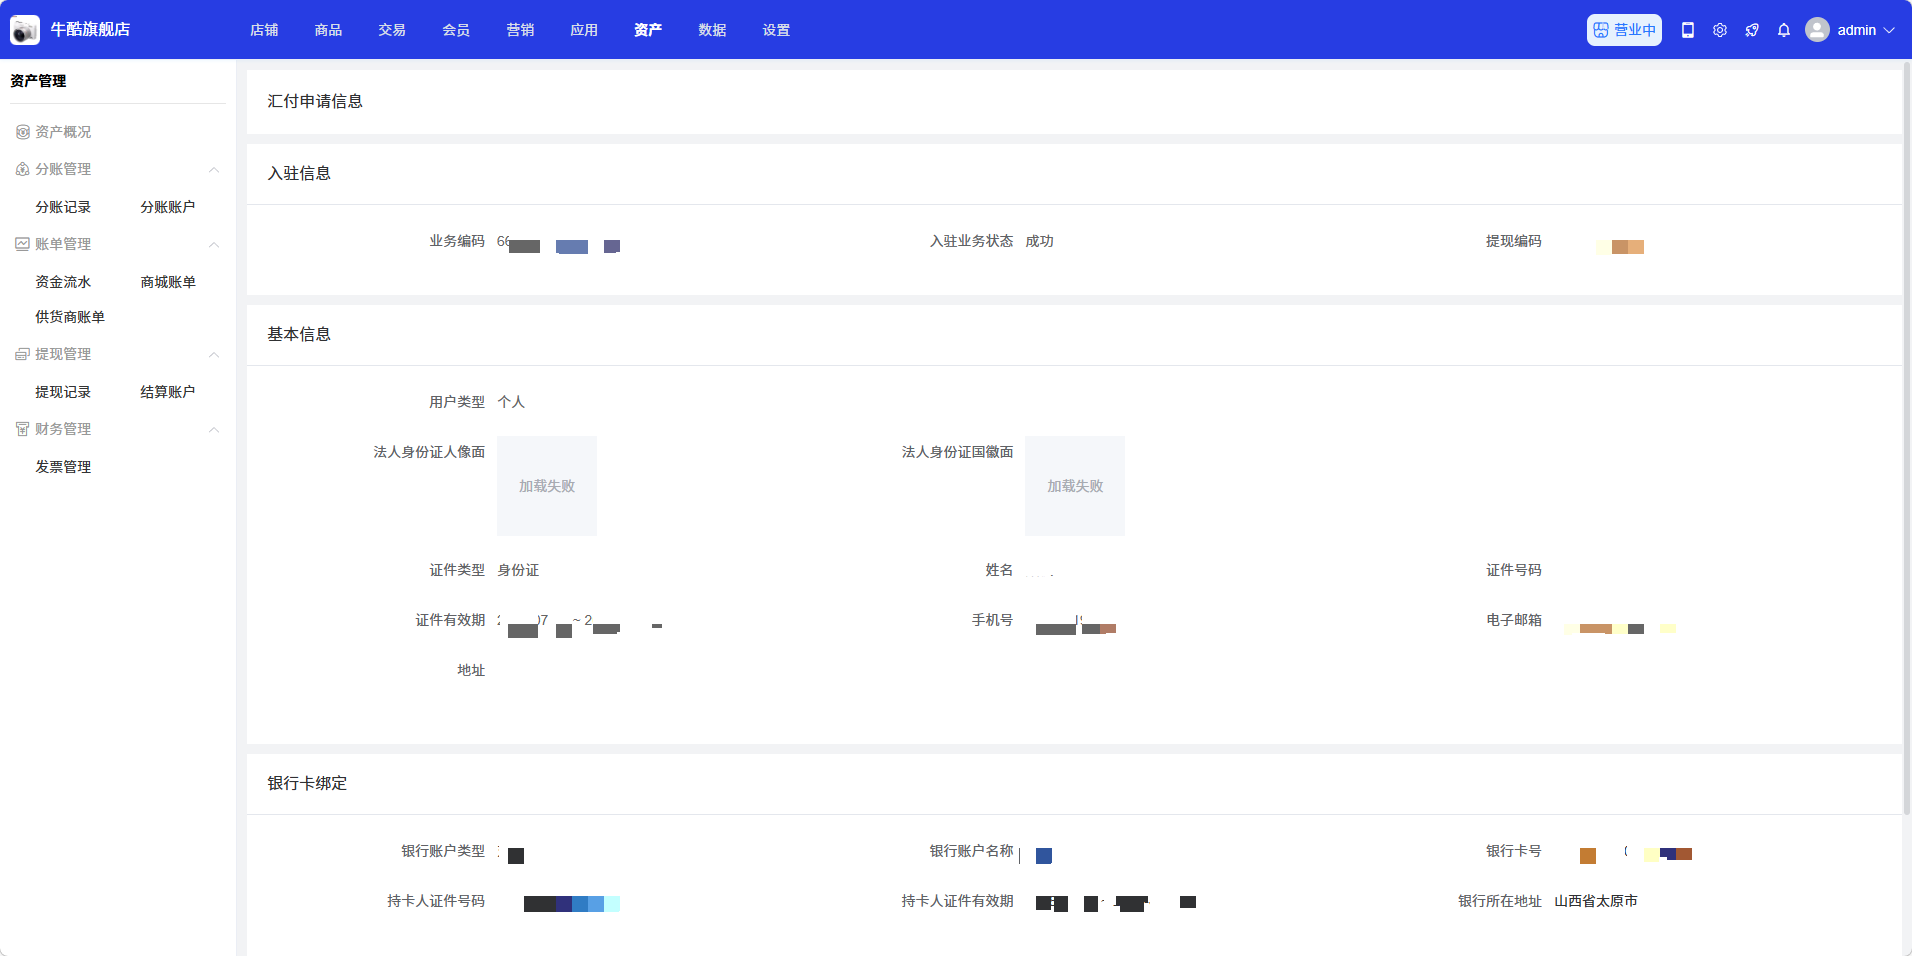This screenshot has height=956, width=1912.
Task: Open notifications bell icon
Action: pyautogui.click(x=1784, y=30)
